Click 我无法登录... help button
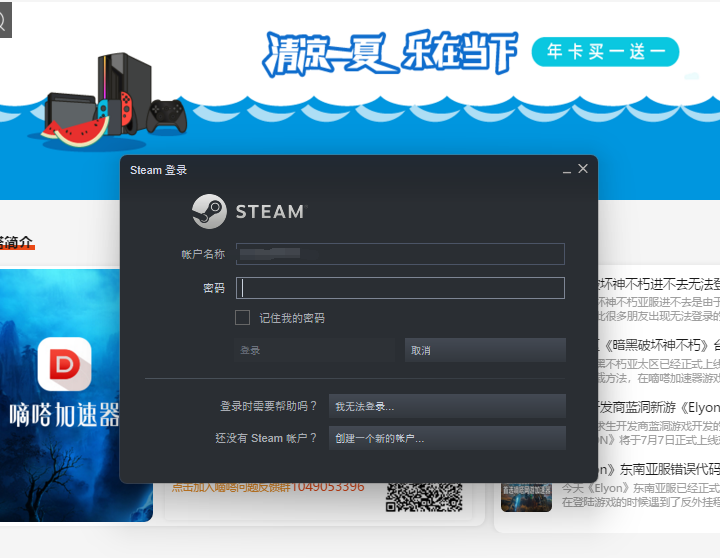Screen dimensions: 720x558 point(447,406)
